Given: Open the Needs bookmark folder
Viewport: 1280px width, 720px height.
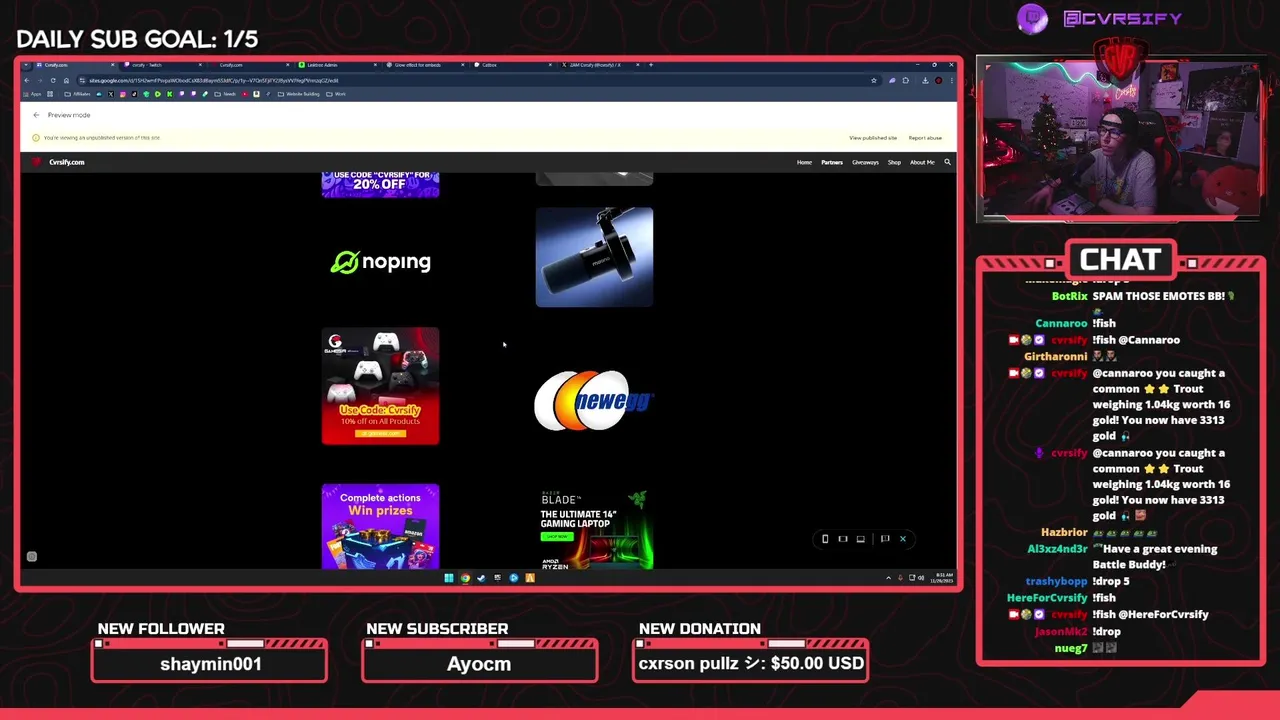Looking at the screenshot, I should (x=225, y=94).
